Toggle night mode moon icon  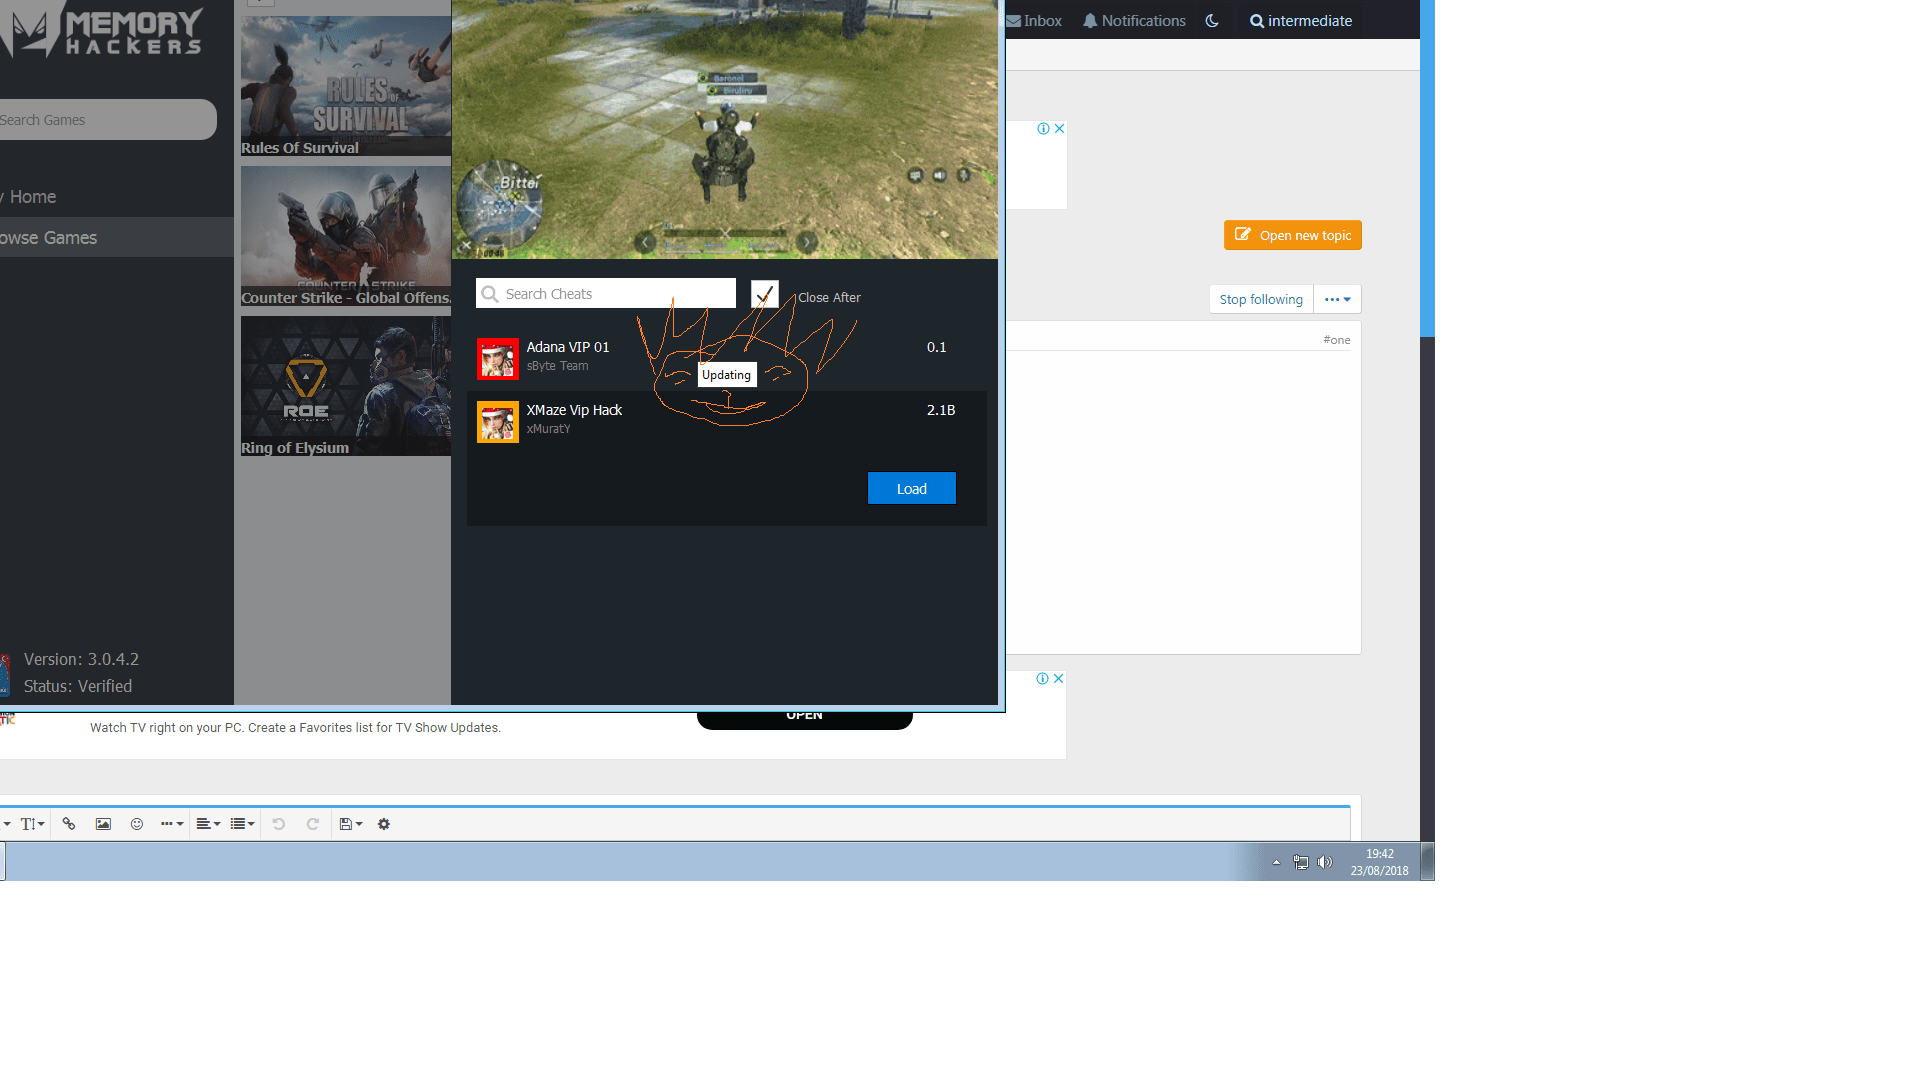point(1212,21)
